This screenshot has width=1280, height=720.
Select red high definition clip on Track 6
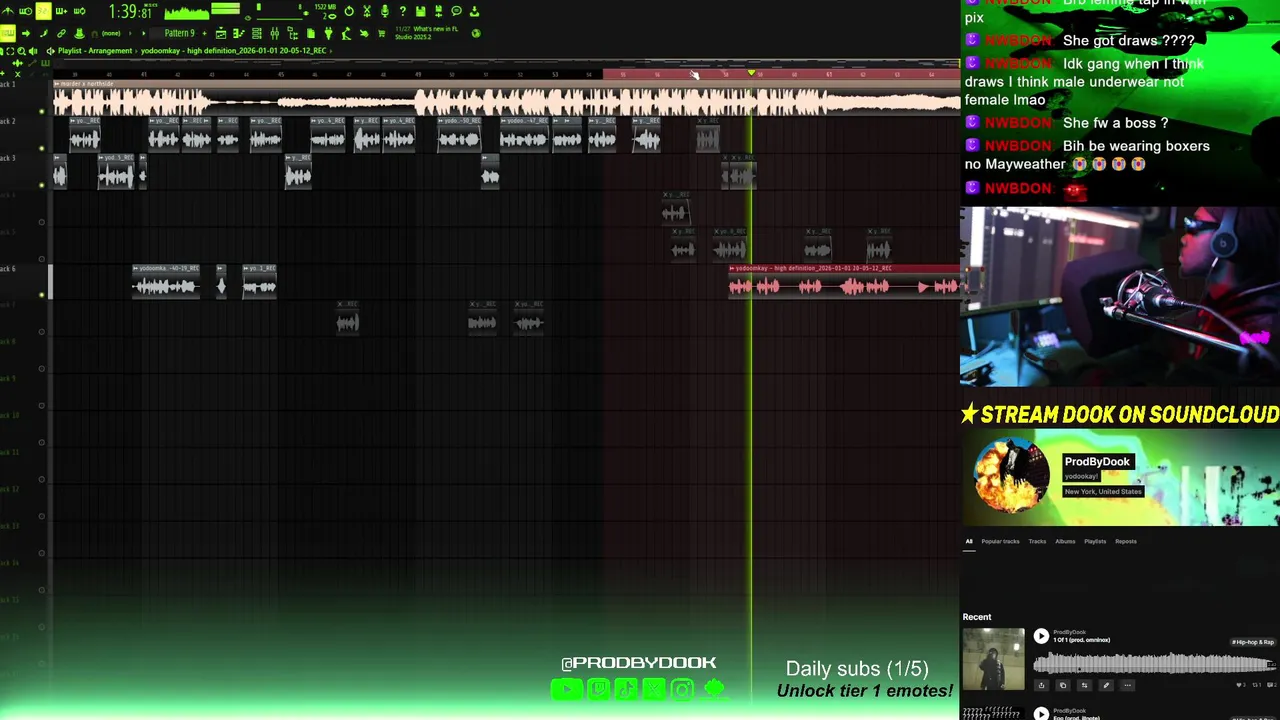click(x=844, y=282)
